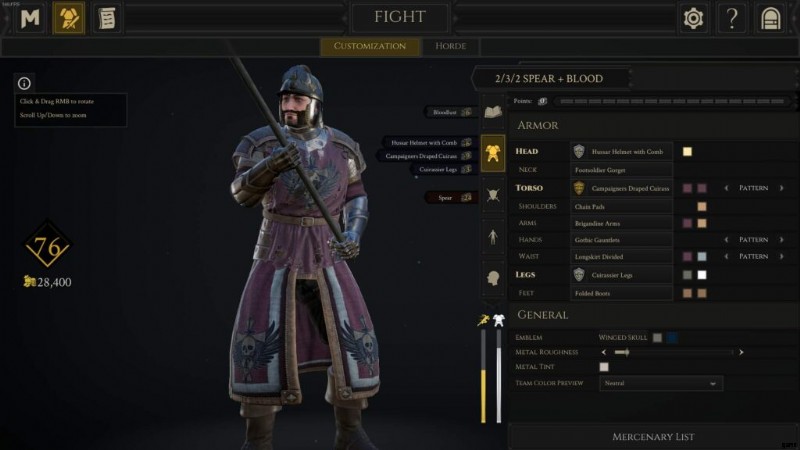Increase Metal Roughness with right arrow
800x450 pixels.
click(741, 352)
